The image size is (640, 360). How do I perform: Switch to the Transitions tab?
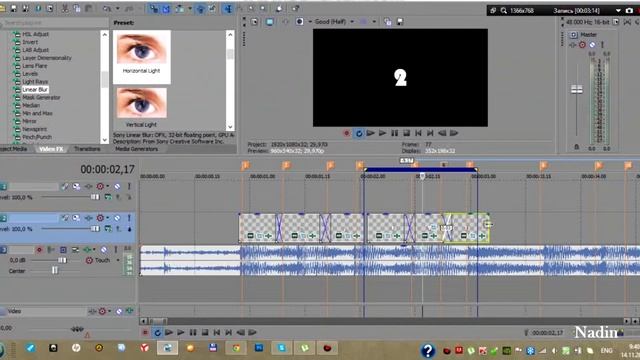click(87, 149)
